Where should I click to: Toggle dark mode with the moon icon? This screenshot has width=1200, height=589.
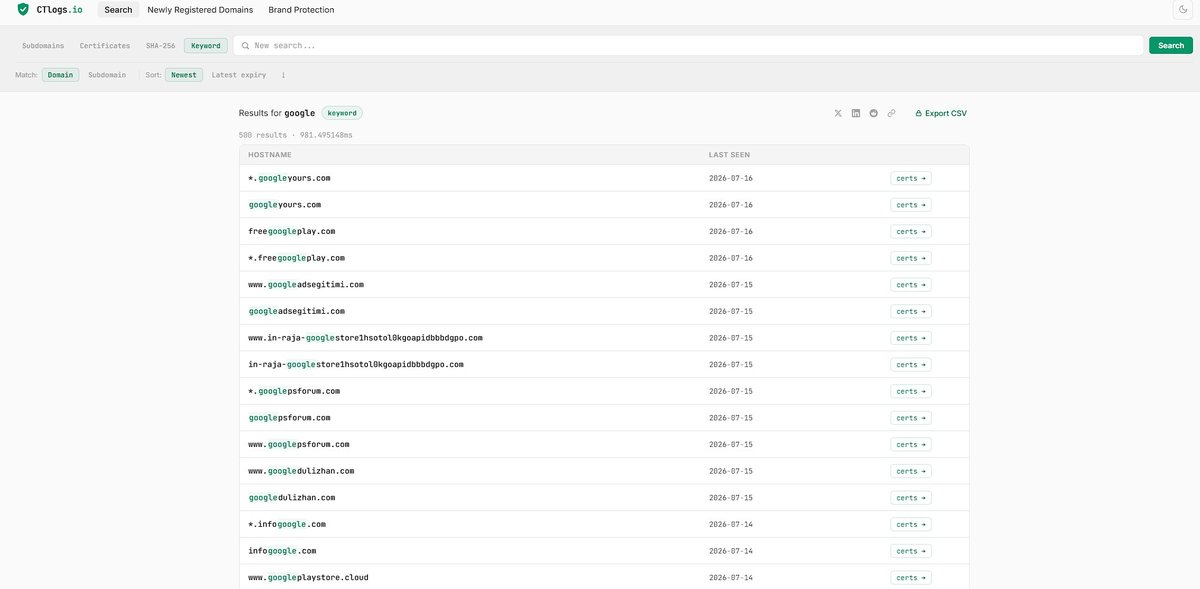coord(1182,9)
